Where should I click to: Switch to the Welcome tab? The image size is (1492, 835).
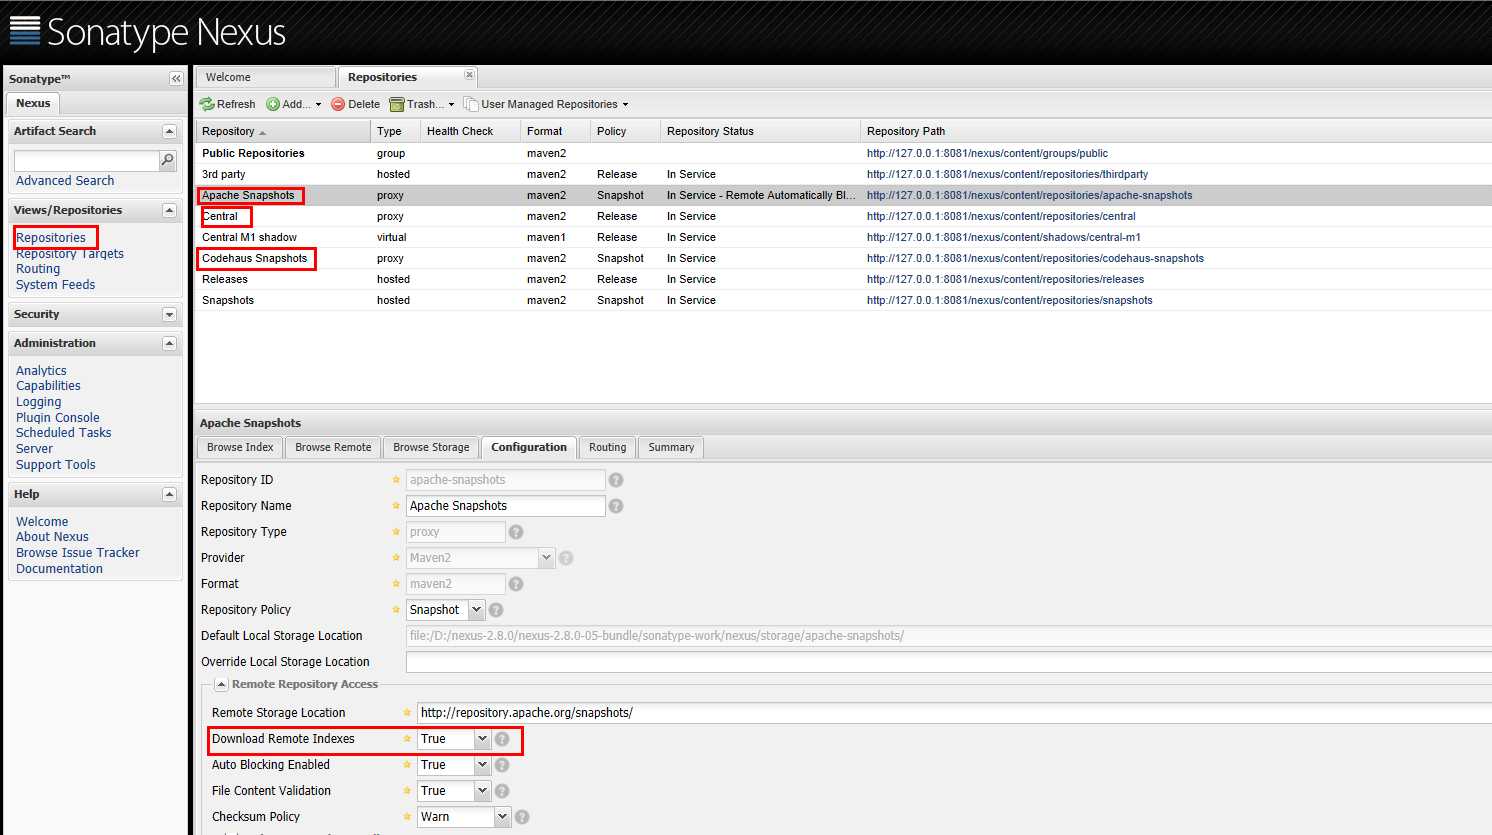265,77
